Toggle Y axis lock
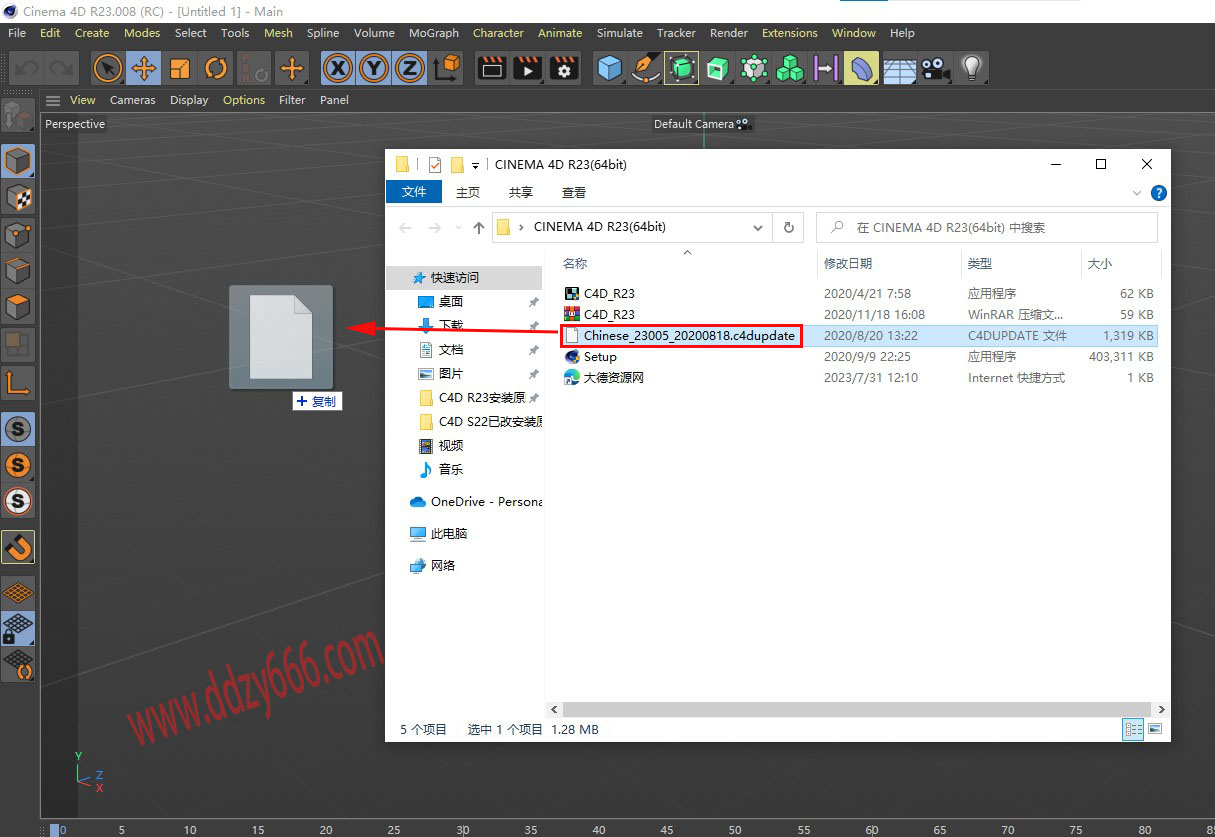This screenshot has width=1215, height=837. [x=374, y=68]
